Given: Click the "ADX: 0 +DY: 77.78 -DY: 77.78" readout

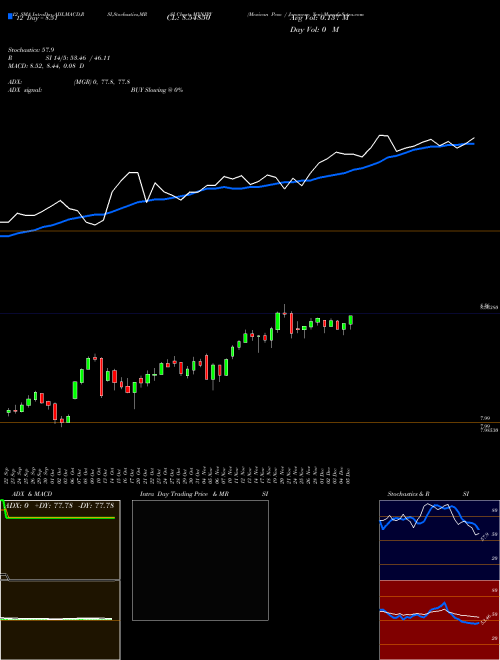Looking at the screenshot, I should [61, 505].
